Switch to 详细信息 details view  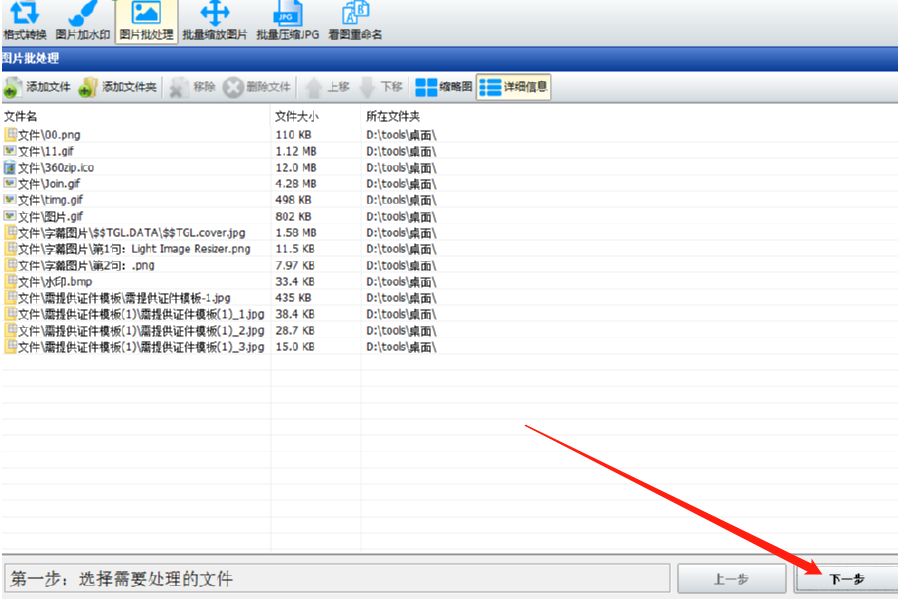(514, 87)
